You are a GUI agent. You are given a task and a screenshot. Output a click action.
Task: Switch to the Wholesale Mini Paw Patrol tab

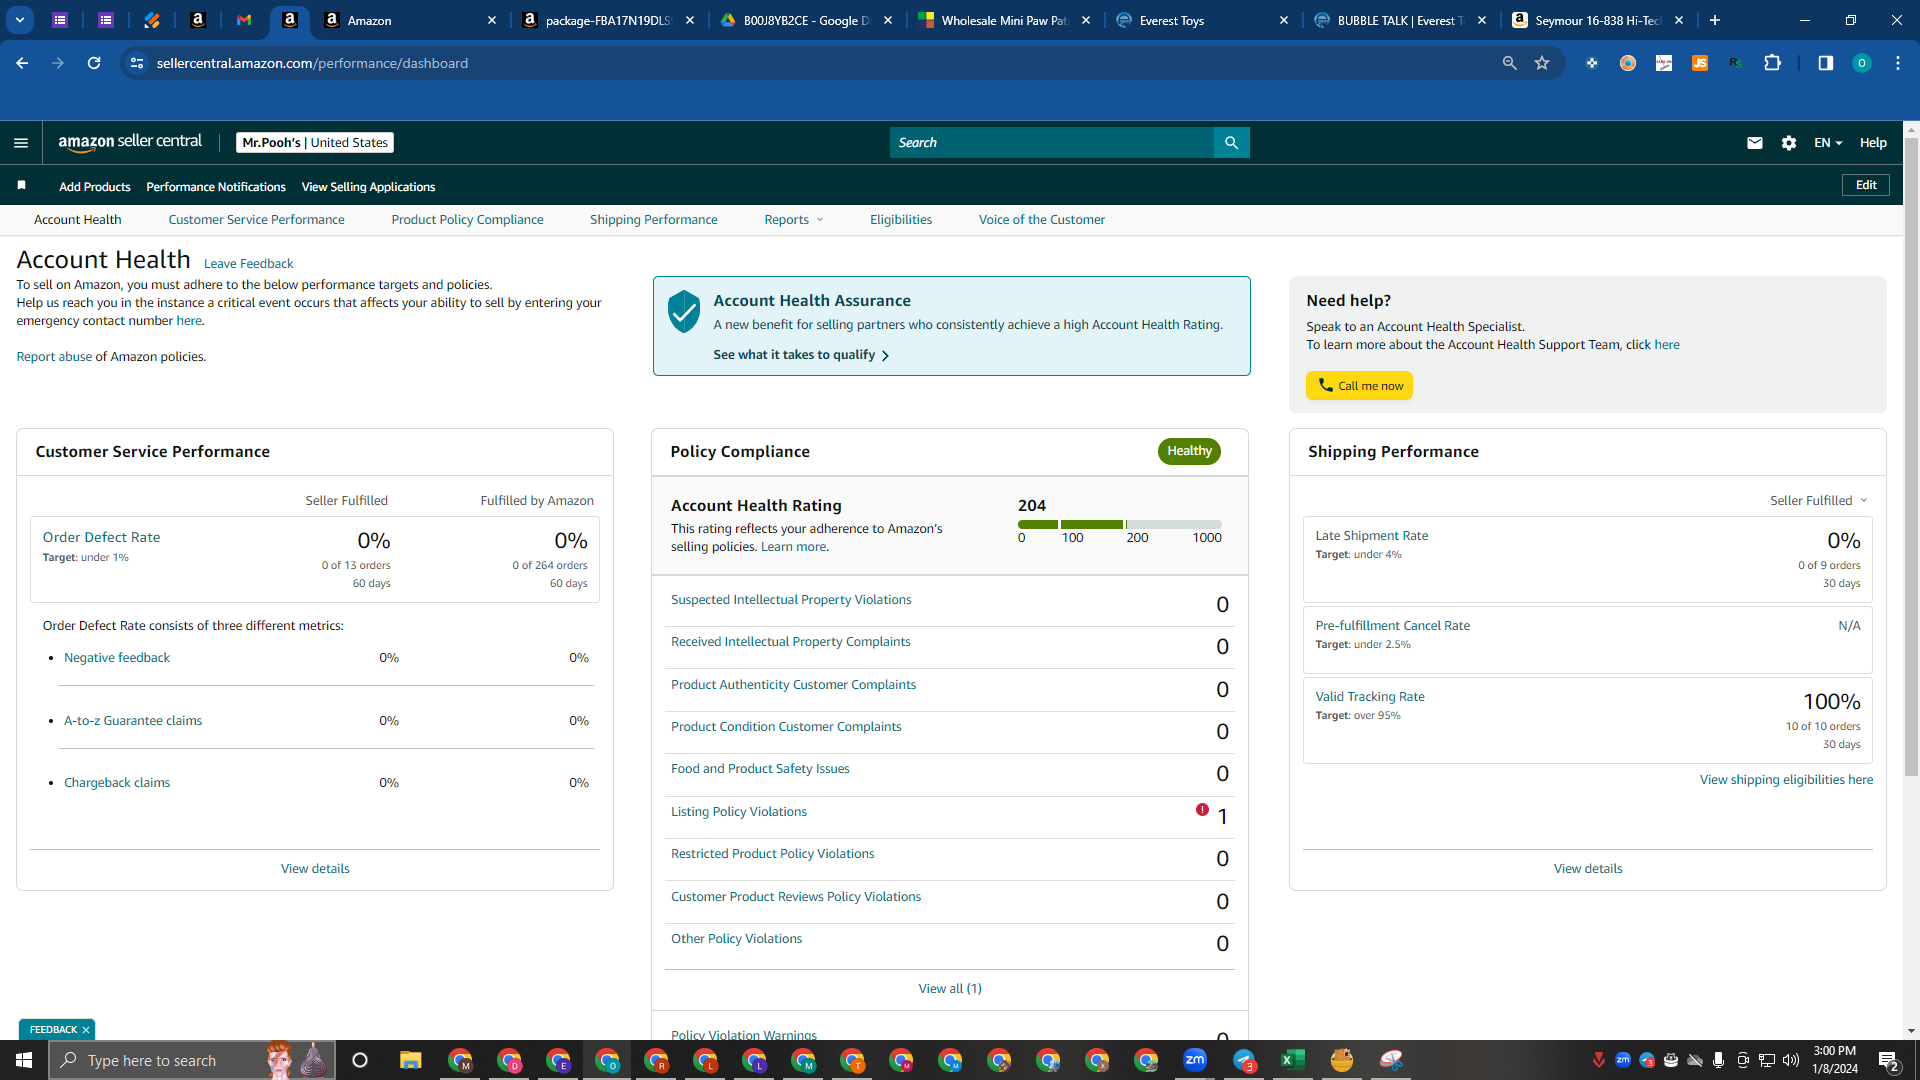(1005, 20)
